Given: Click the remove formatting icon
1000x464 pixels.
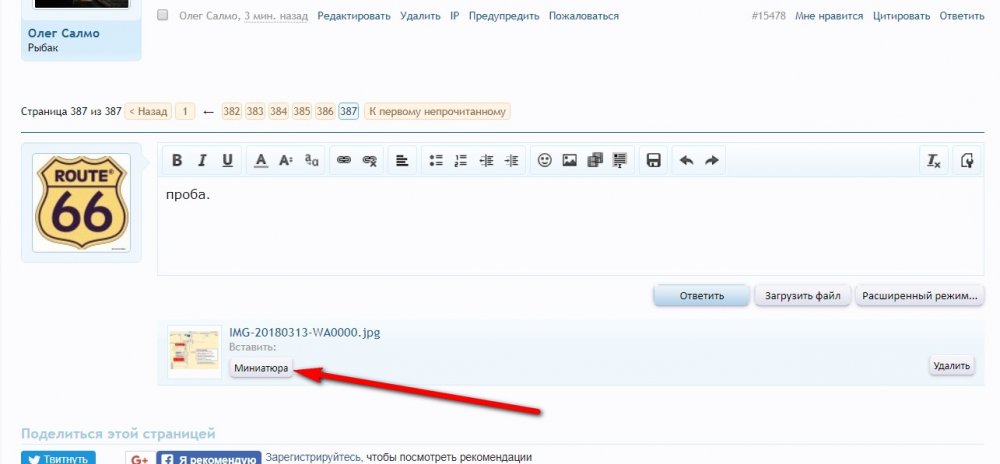Looking at the screenshot, I should 934,161.
